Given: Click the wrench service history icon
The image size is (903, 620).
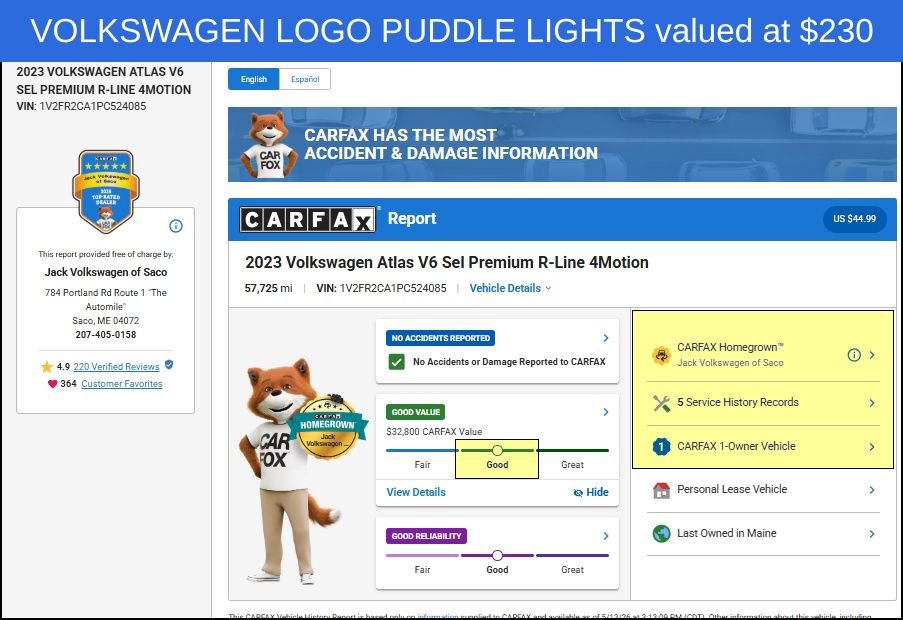Looking at the screenshot, I should 662,403.
